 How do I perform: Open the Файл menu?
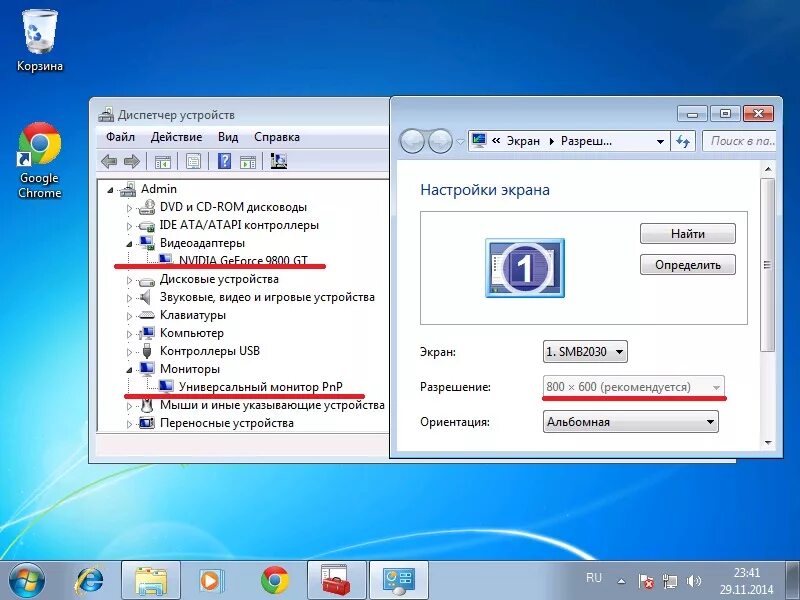point(120,137)
